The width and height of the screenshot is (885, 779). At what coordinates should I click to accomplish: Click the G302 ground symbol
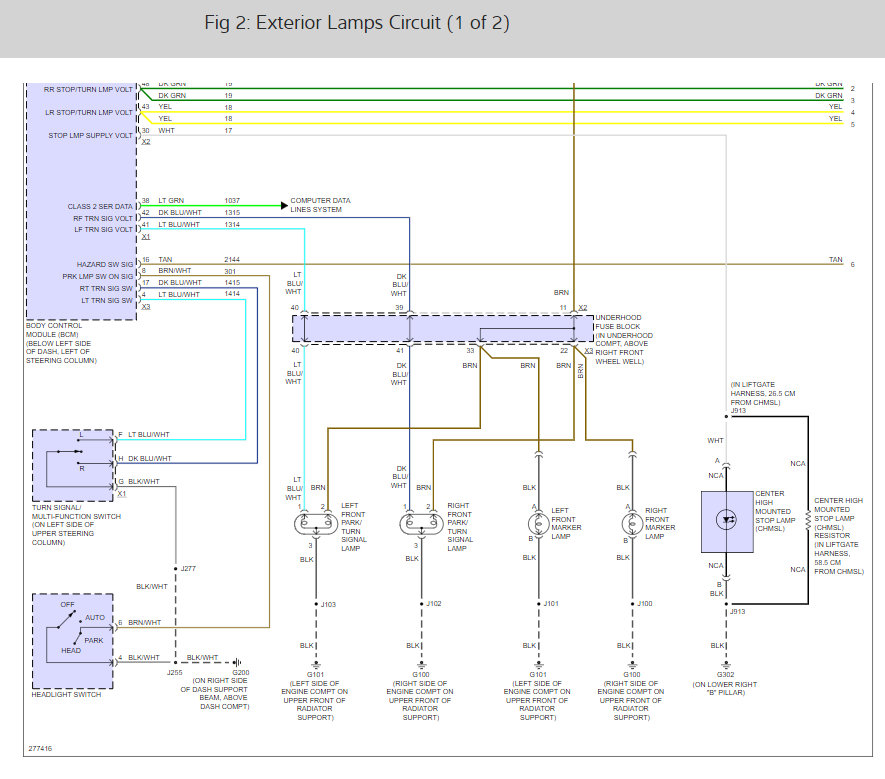726,665
